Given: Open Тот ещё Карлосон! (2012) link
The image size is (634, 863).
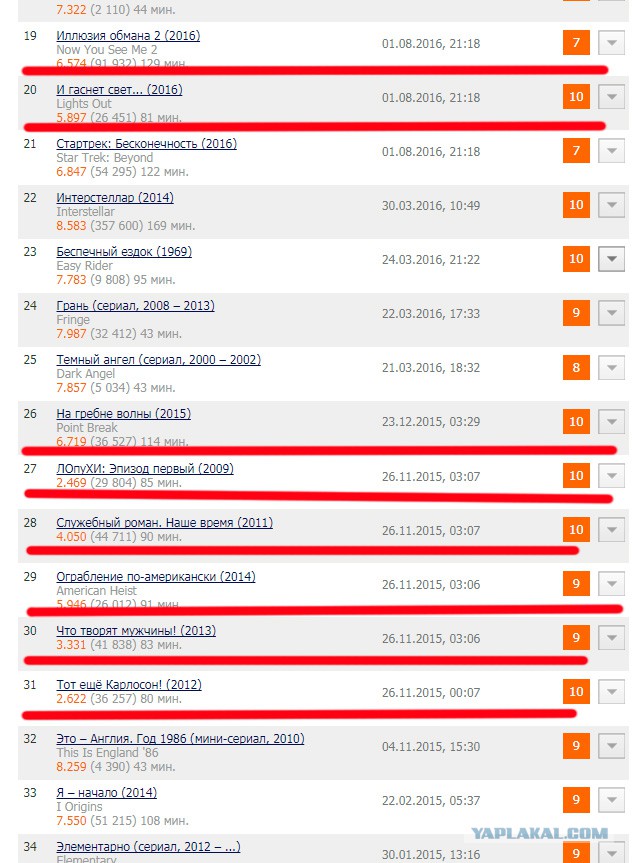Looking at the screenshot, I should point(129,684).
